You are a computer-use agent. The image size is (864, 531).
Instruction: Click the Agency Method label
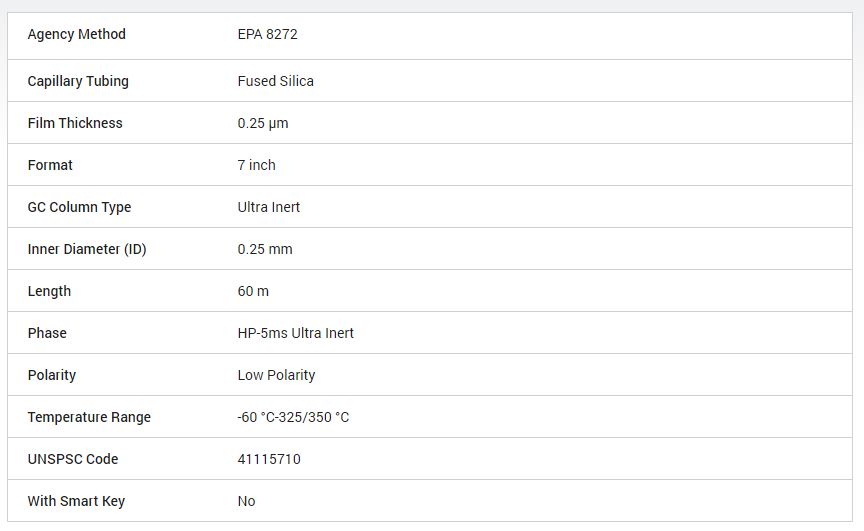[77, 34]
